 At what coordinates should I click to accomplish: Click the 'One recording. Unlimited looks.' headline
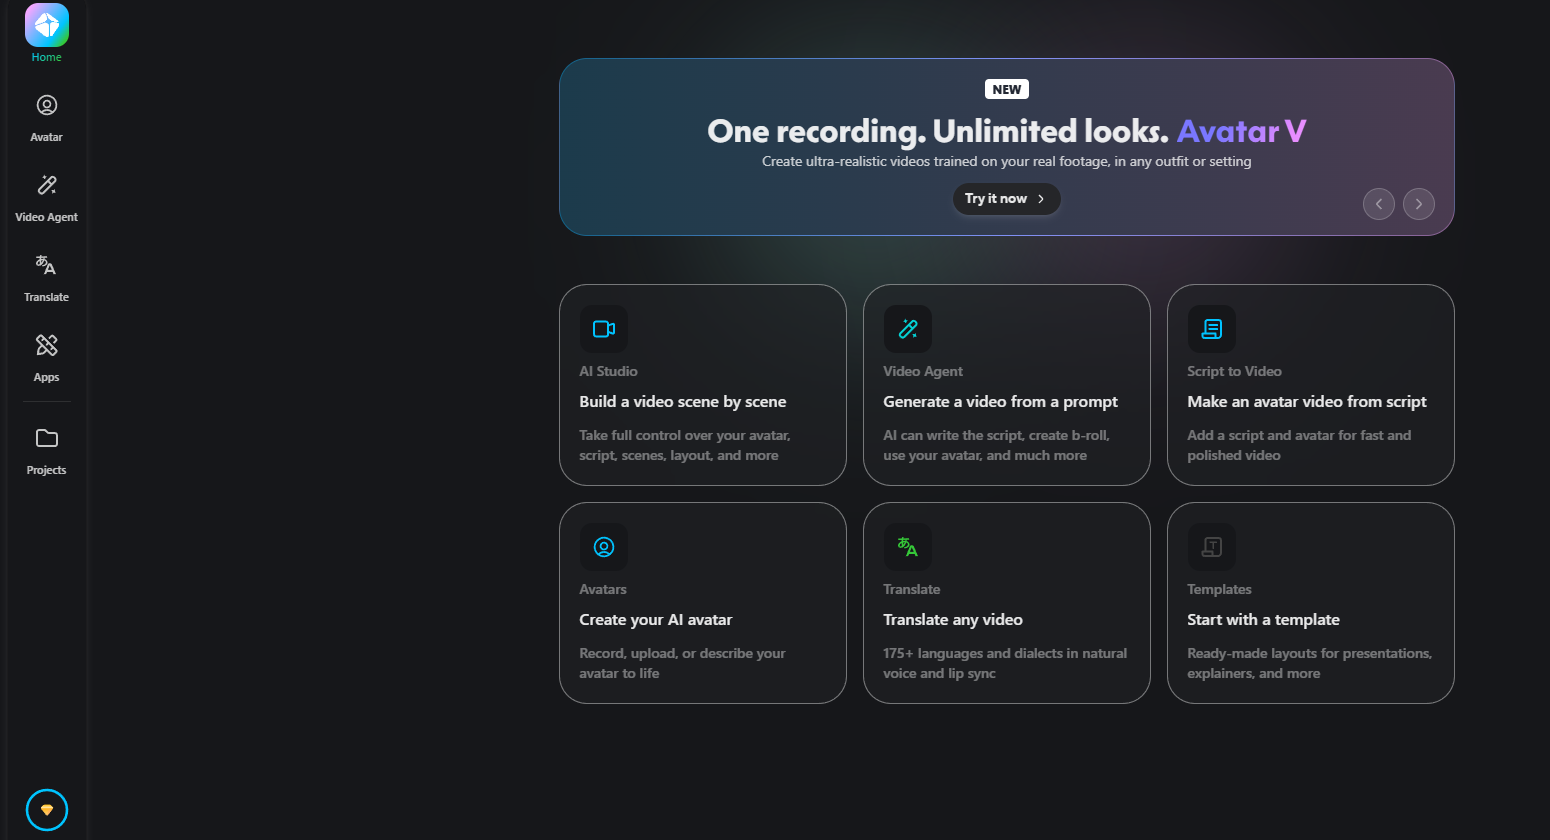pos(938,131)
